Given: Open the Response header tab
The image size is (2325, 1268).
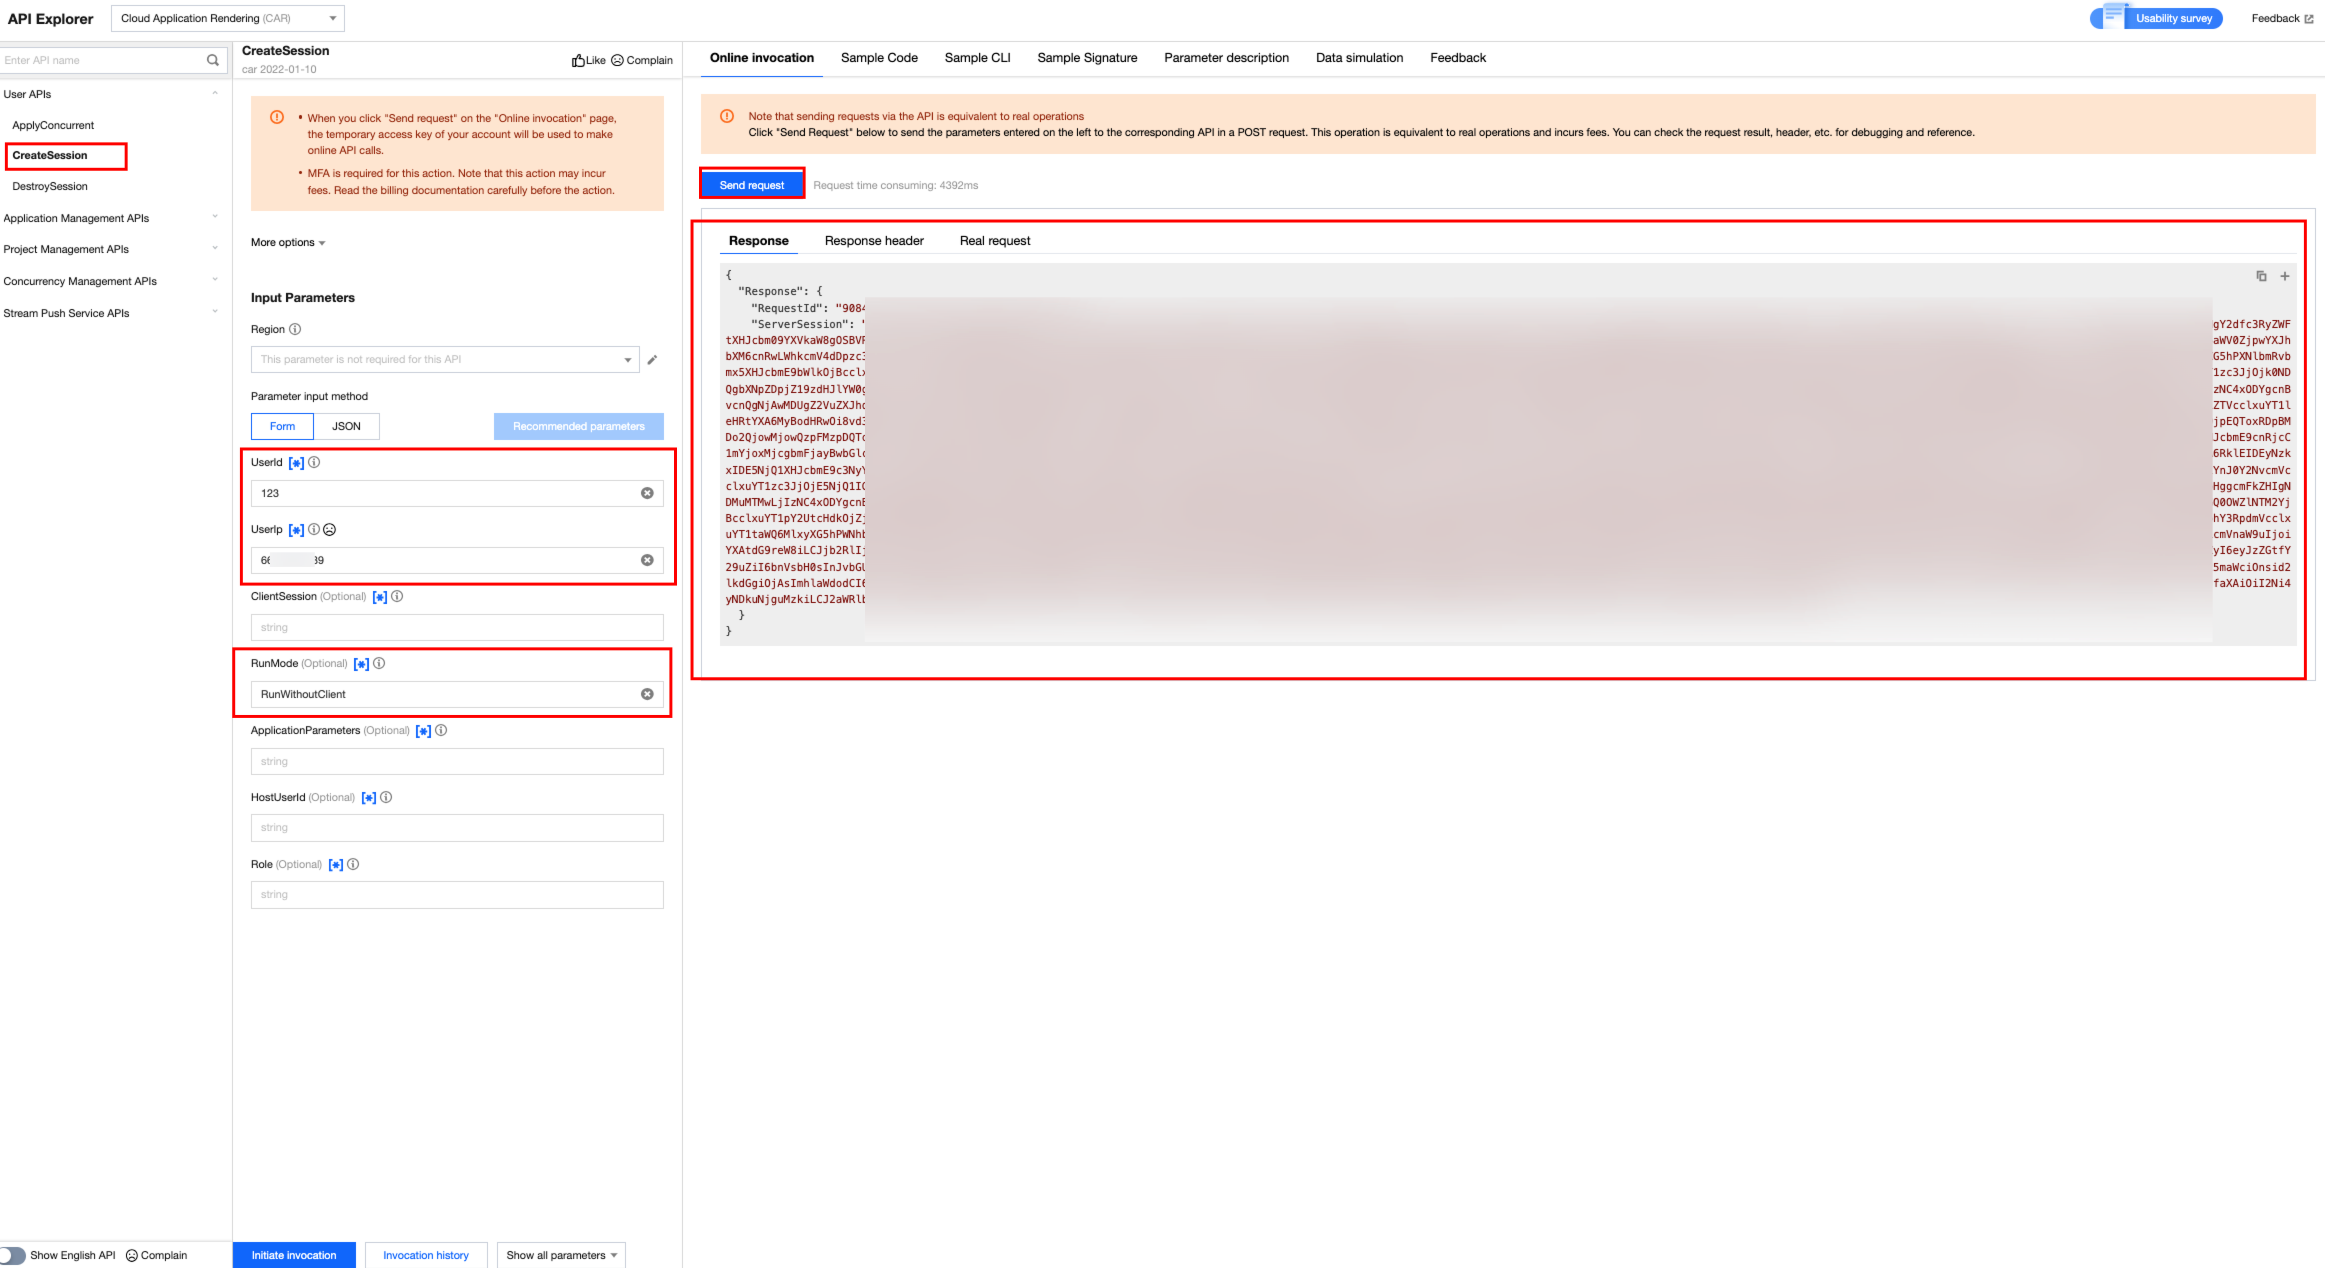Looking at the screenshot, I should (x=874, y=241).
